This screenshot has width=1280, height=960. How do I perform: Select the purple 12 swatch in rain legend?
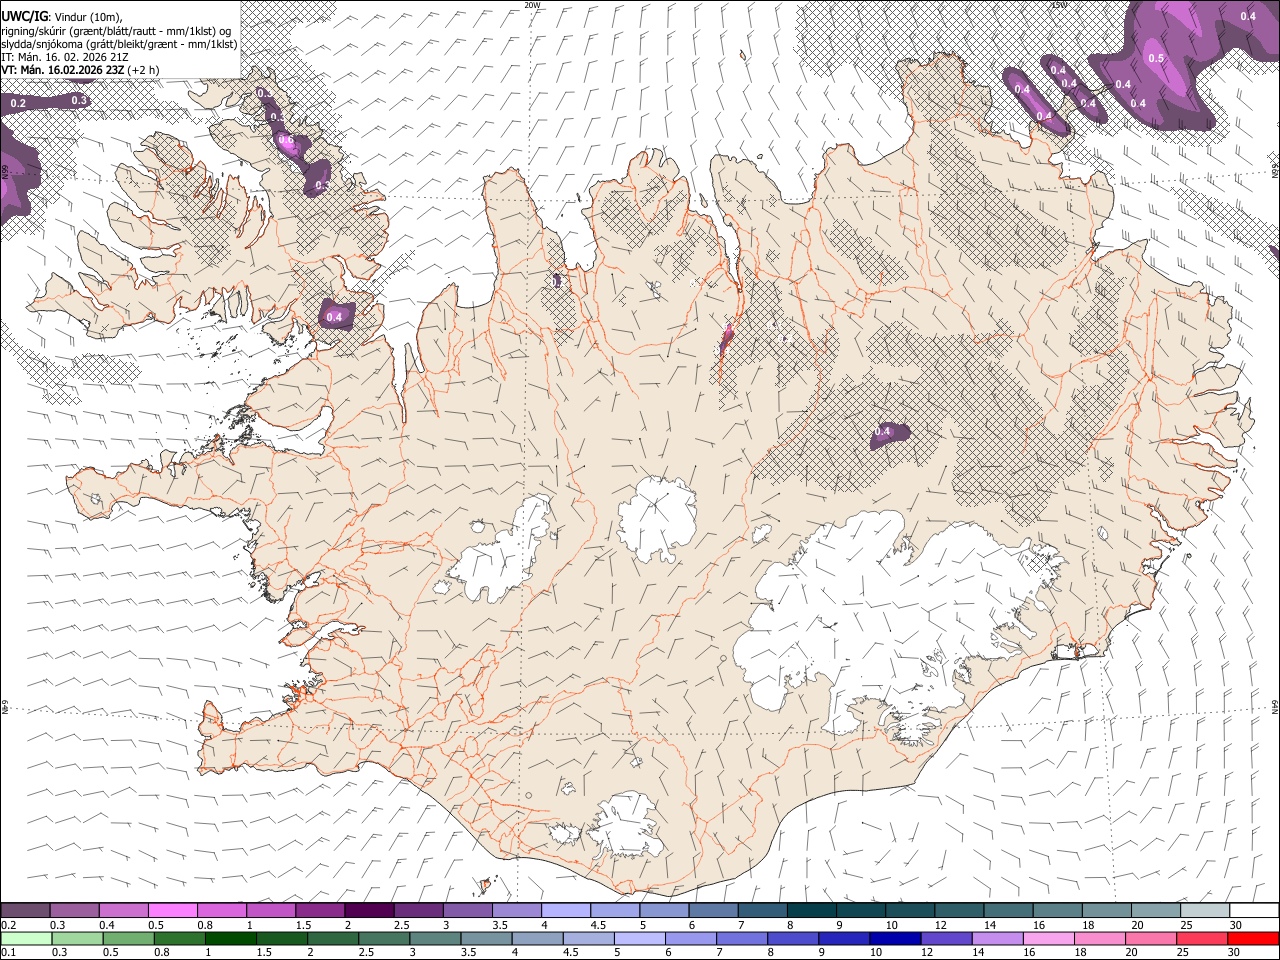pos(945,938)
